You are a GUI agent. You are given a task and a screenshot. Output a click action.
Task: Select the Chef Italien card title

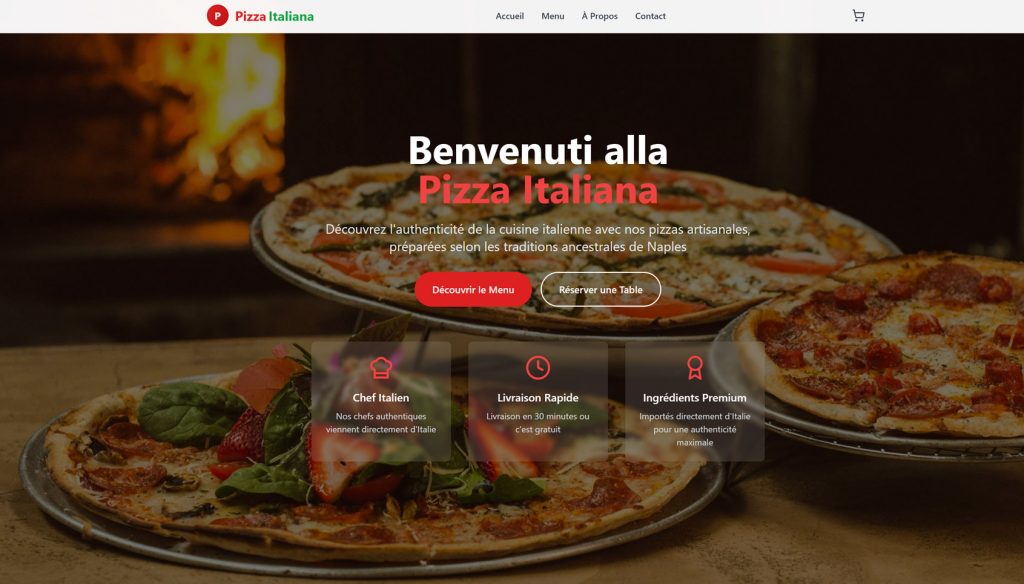[381, 398]
